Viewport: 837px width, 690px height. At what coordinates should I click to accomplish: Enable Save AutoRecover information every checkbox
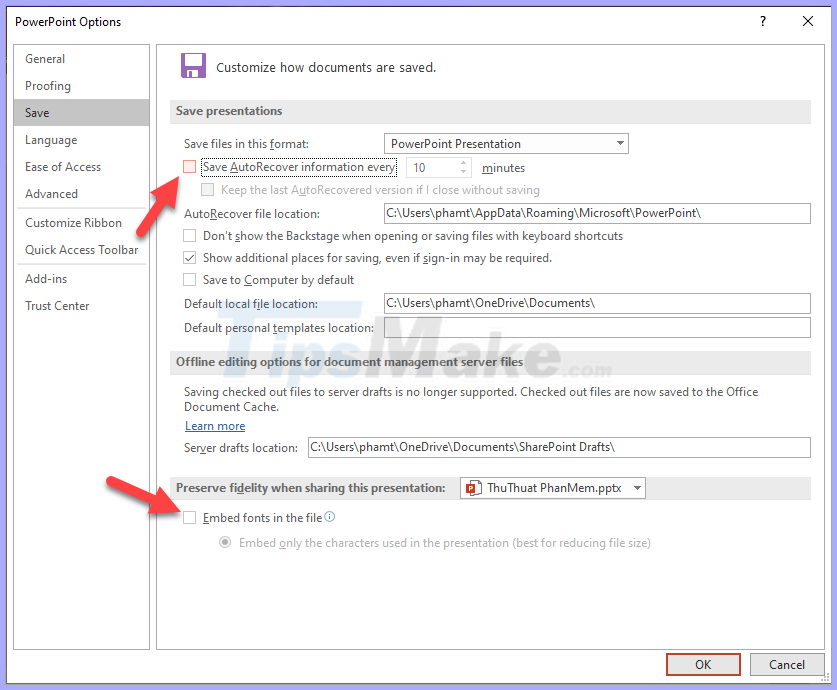189,166
